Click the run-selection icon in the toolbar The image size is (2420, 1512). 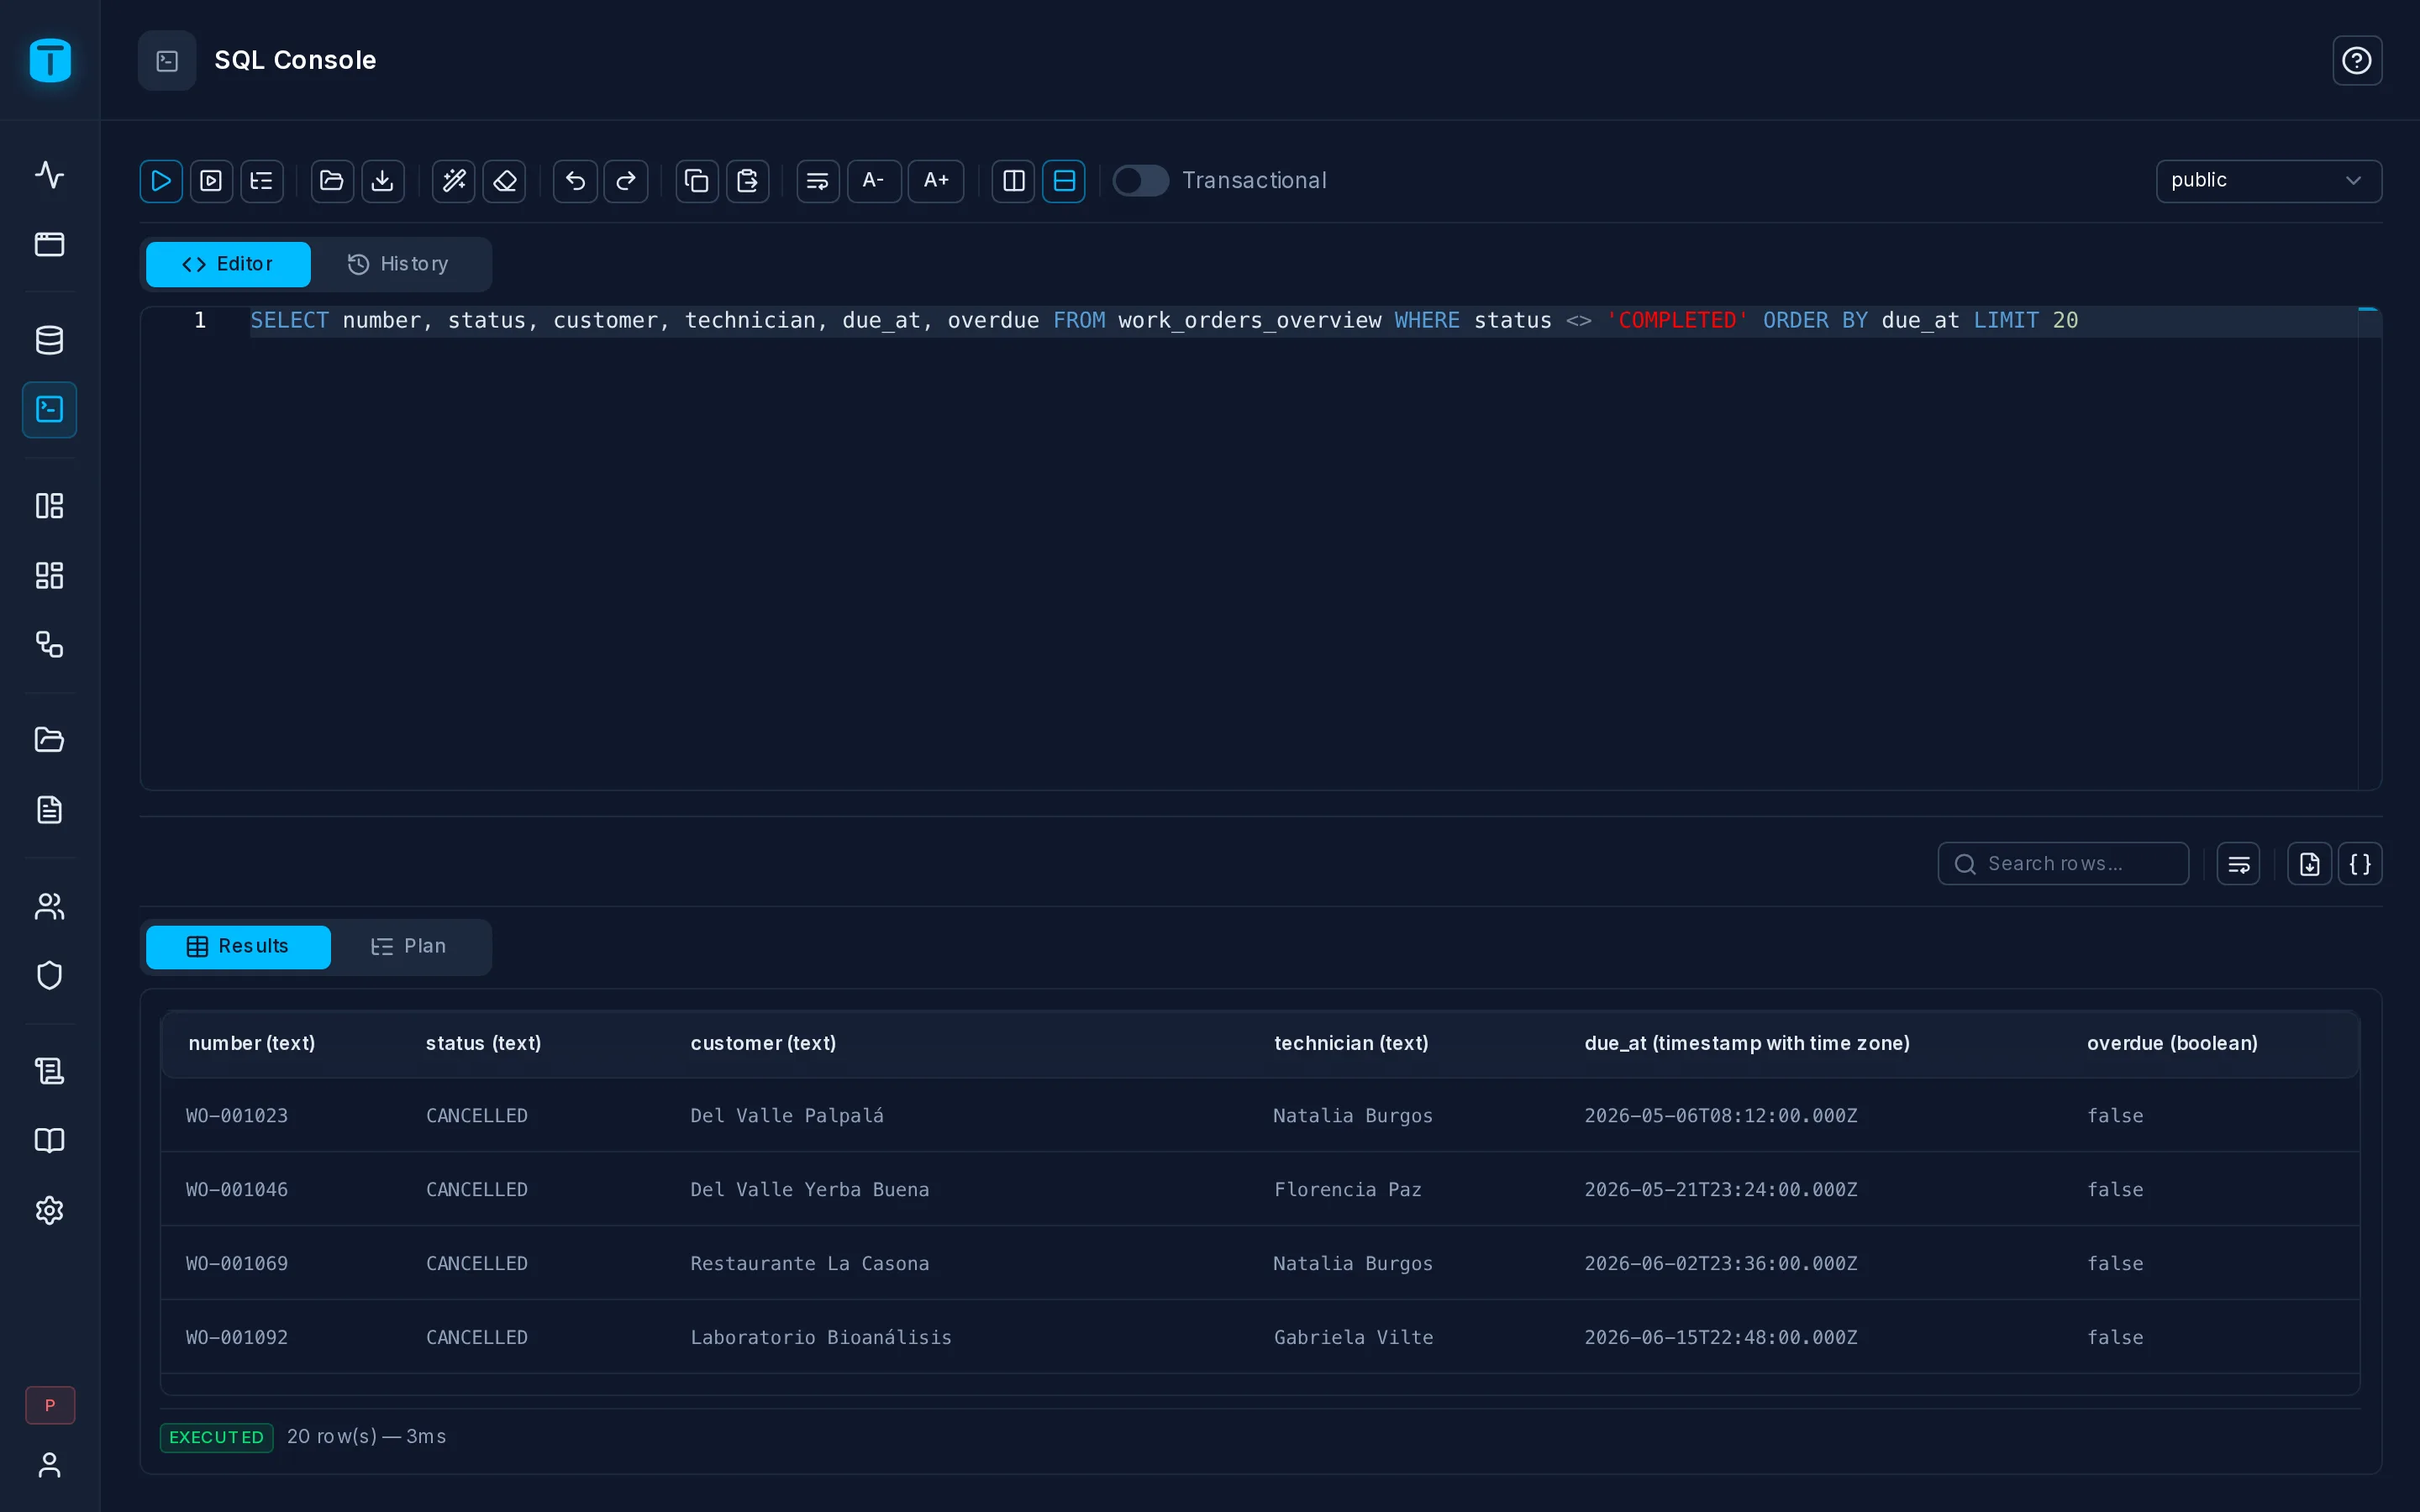click(211, 181)
